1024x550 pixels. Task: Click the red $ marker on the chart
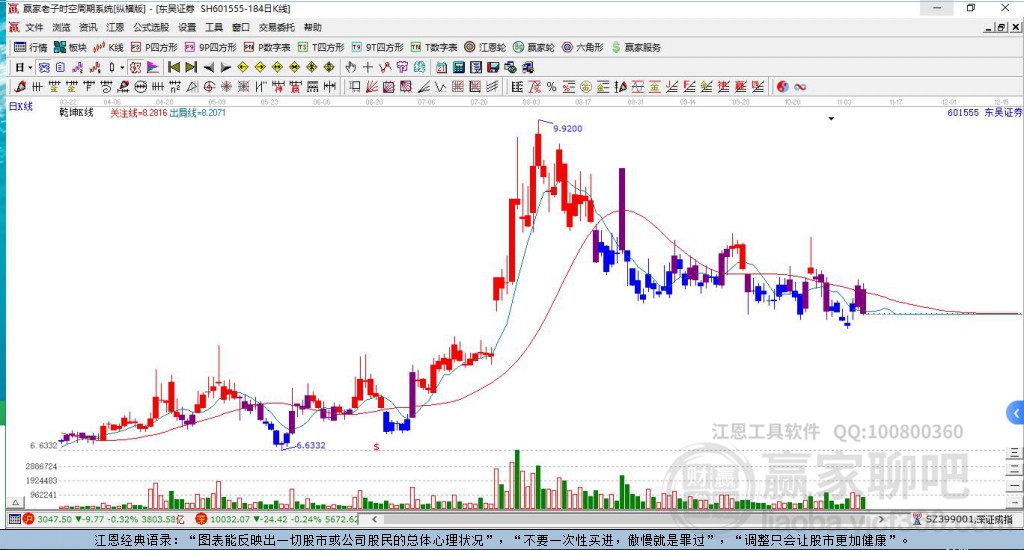coord(376,447)
